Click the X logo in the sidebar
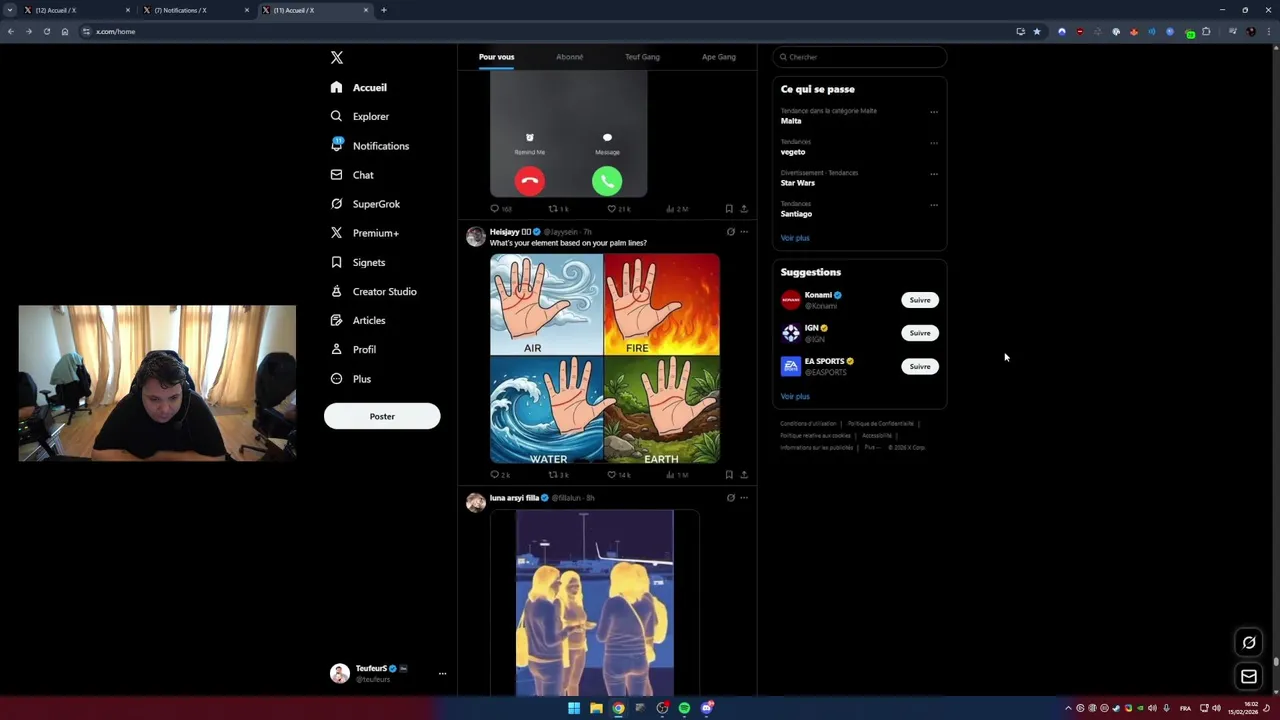 point(337,58)
